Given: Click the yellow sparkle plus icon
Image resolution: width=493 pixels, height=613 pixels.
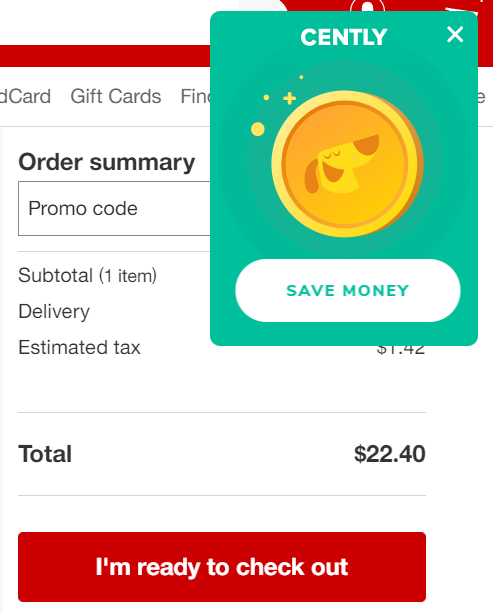Looking at the screenshot, I should point(289,98).
